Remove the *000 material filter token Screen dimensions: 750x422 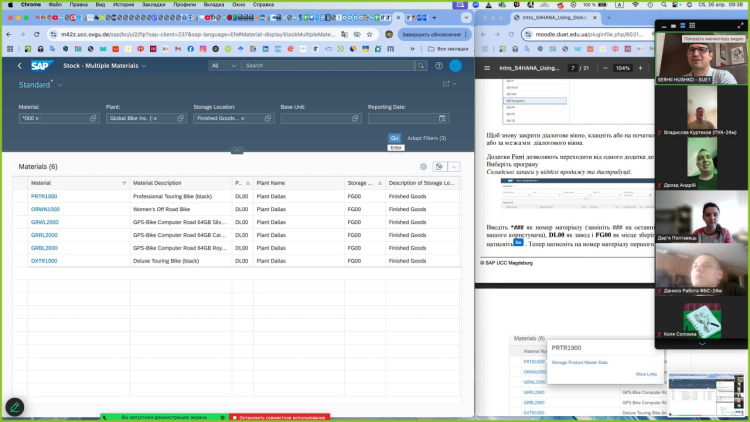pyautogui.click(x=37, y=118)
